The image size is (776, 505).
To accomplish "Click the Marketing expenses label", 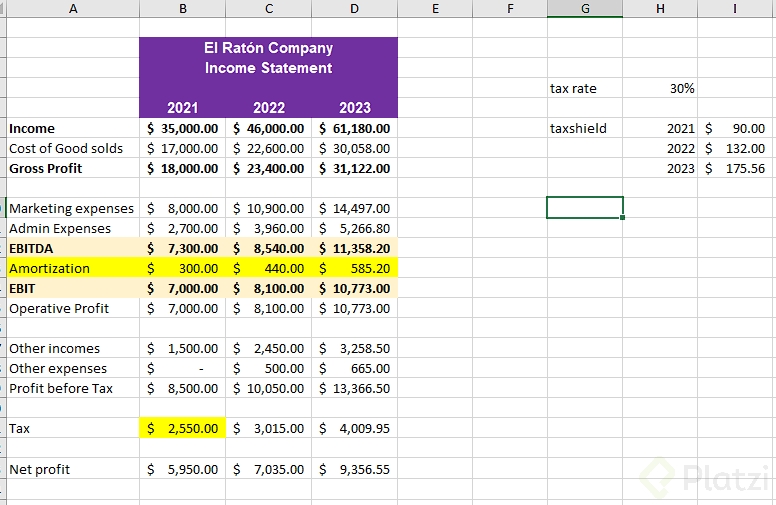I will click(73, 208).
